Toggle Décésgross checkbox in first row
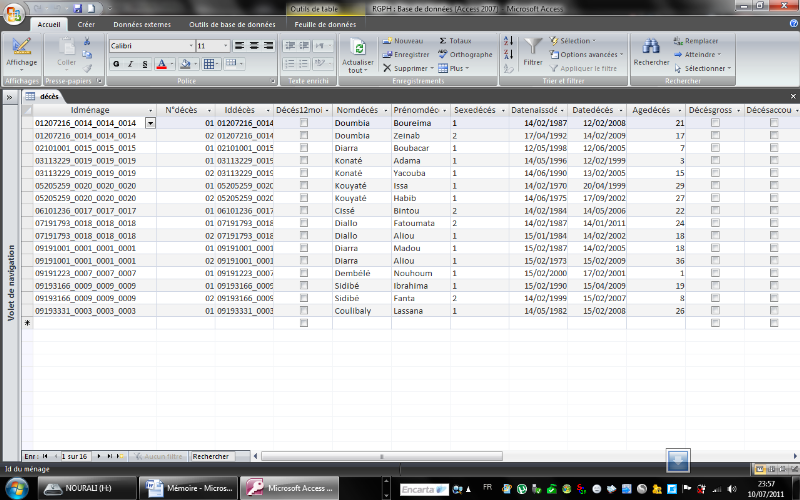The width and height of the screenshot is (800, 500). [x=715, y=123]
